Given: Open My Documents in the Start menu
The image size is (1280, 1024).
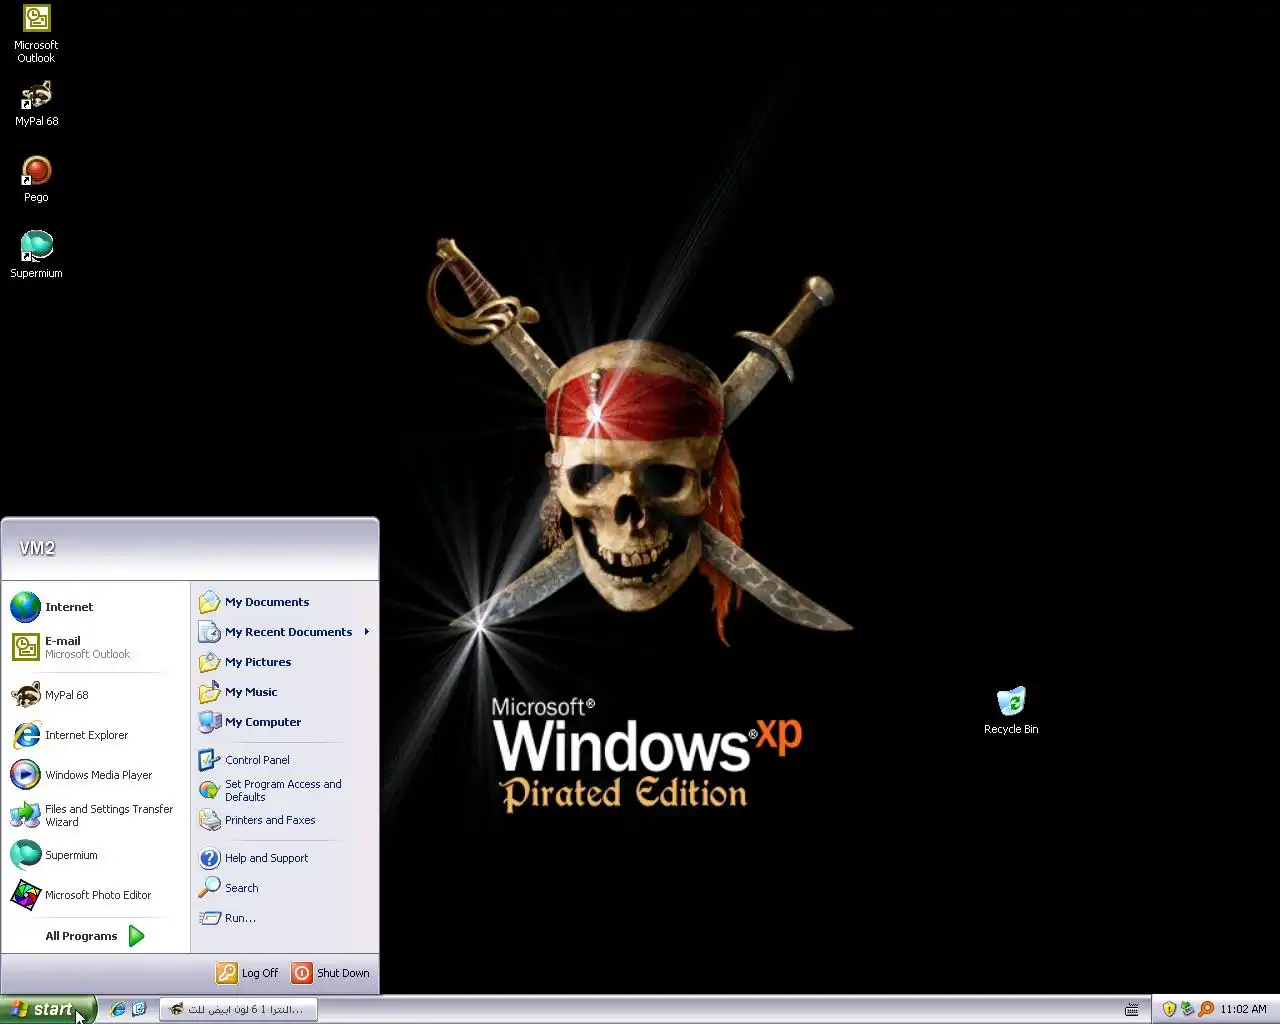Looking at the screenshot, I should point(284,602).
